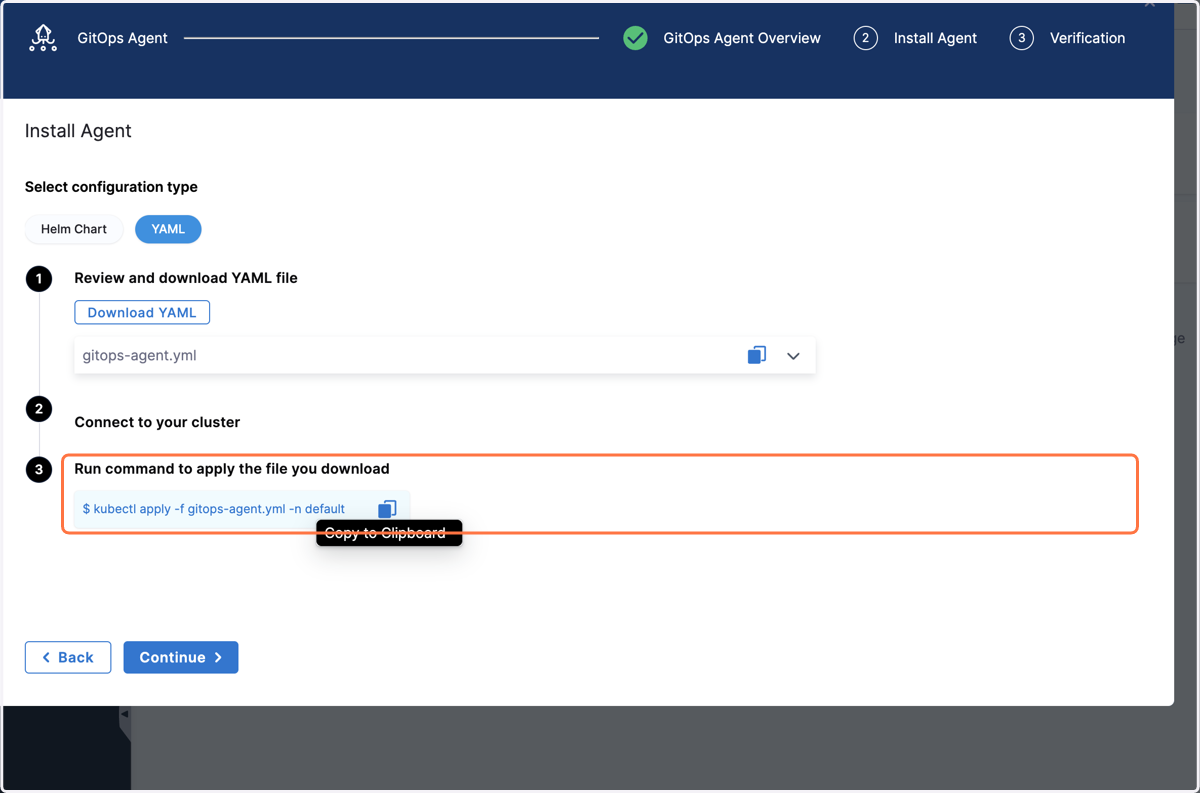Open the Verification wizard step
The width and height of the screenshot is (1200, 793).
pyautogui.click(x=1087, y=38)
